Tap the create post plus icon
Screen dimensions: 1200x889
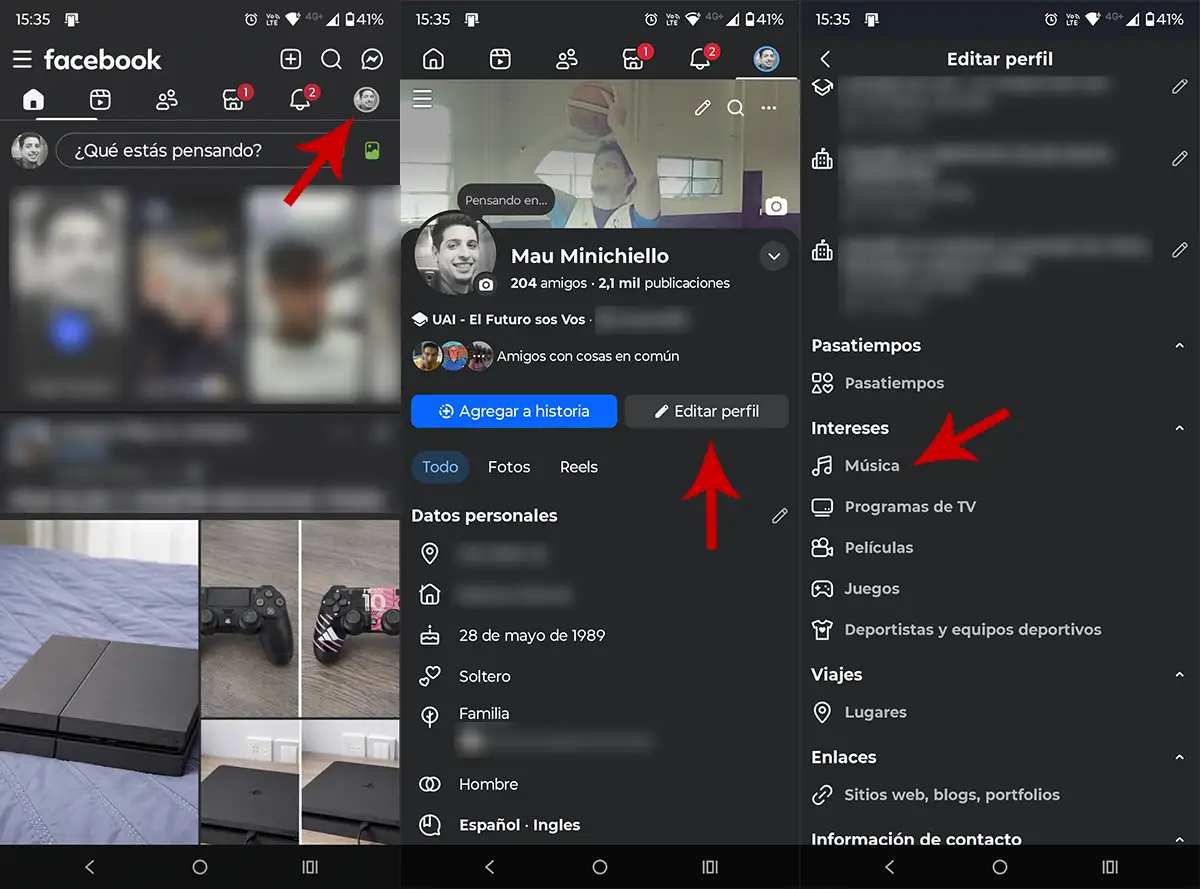pos(291,60)
